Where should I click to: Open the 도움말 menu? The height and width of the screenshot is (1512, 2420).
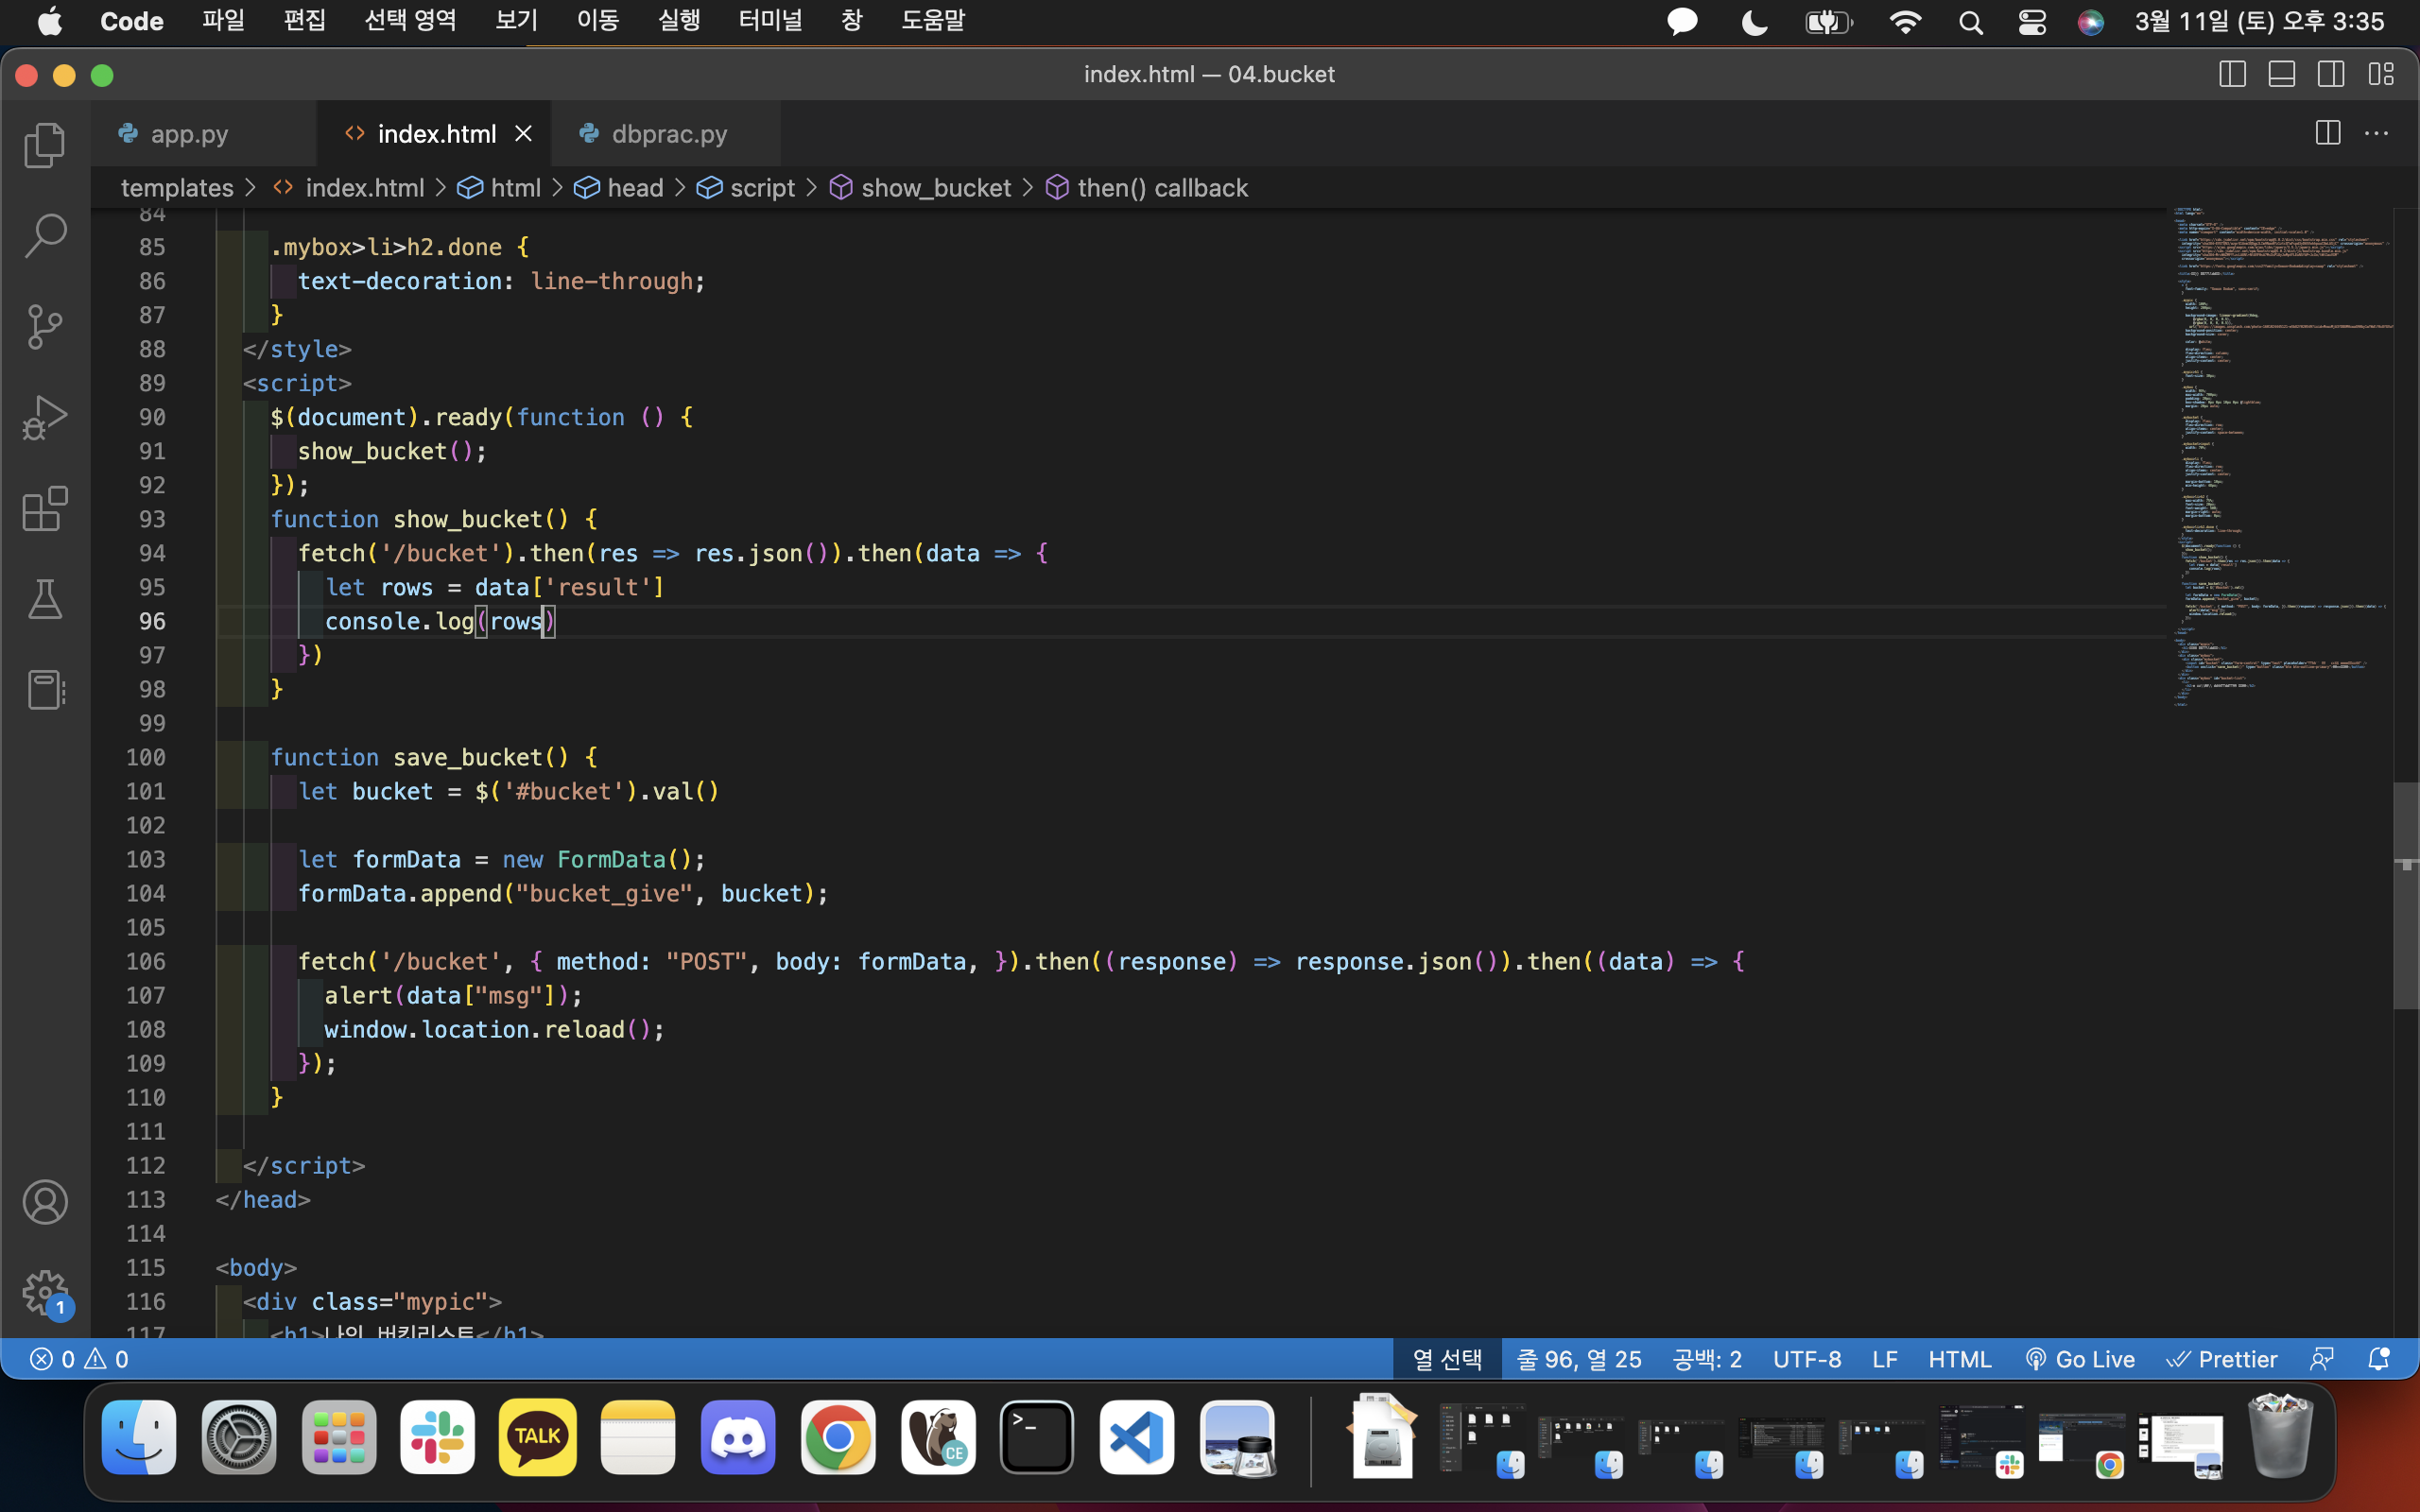tap(932, 21)
